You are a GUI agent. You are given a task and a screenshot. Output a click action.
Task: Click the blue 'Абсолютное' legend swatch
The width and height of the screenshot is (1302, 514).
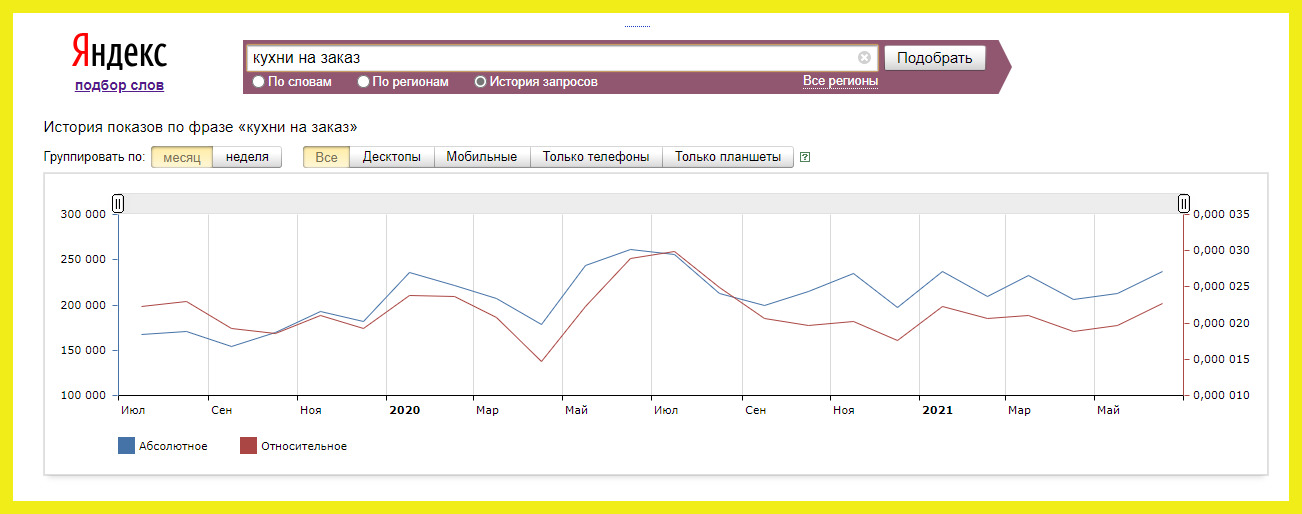126,446
